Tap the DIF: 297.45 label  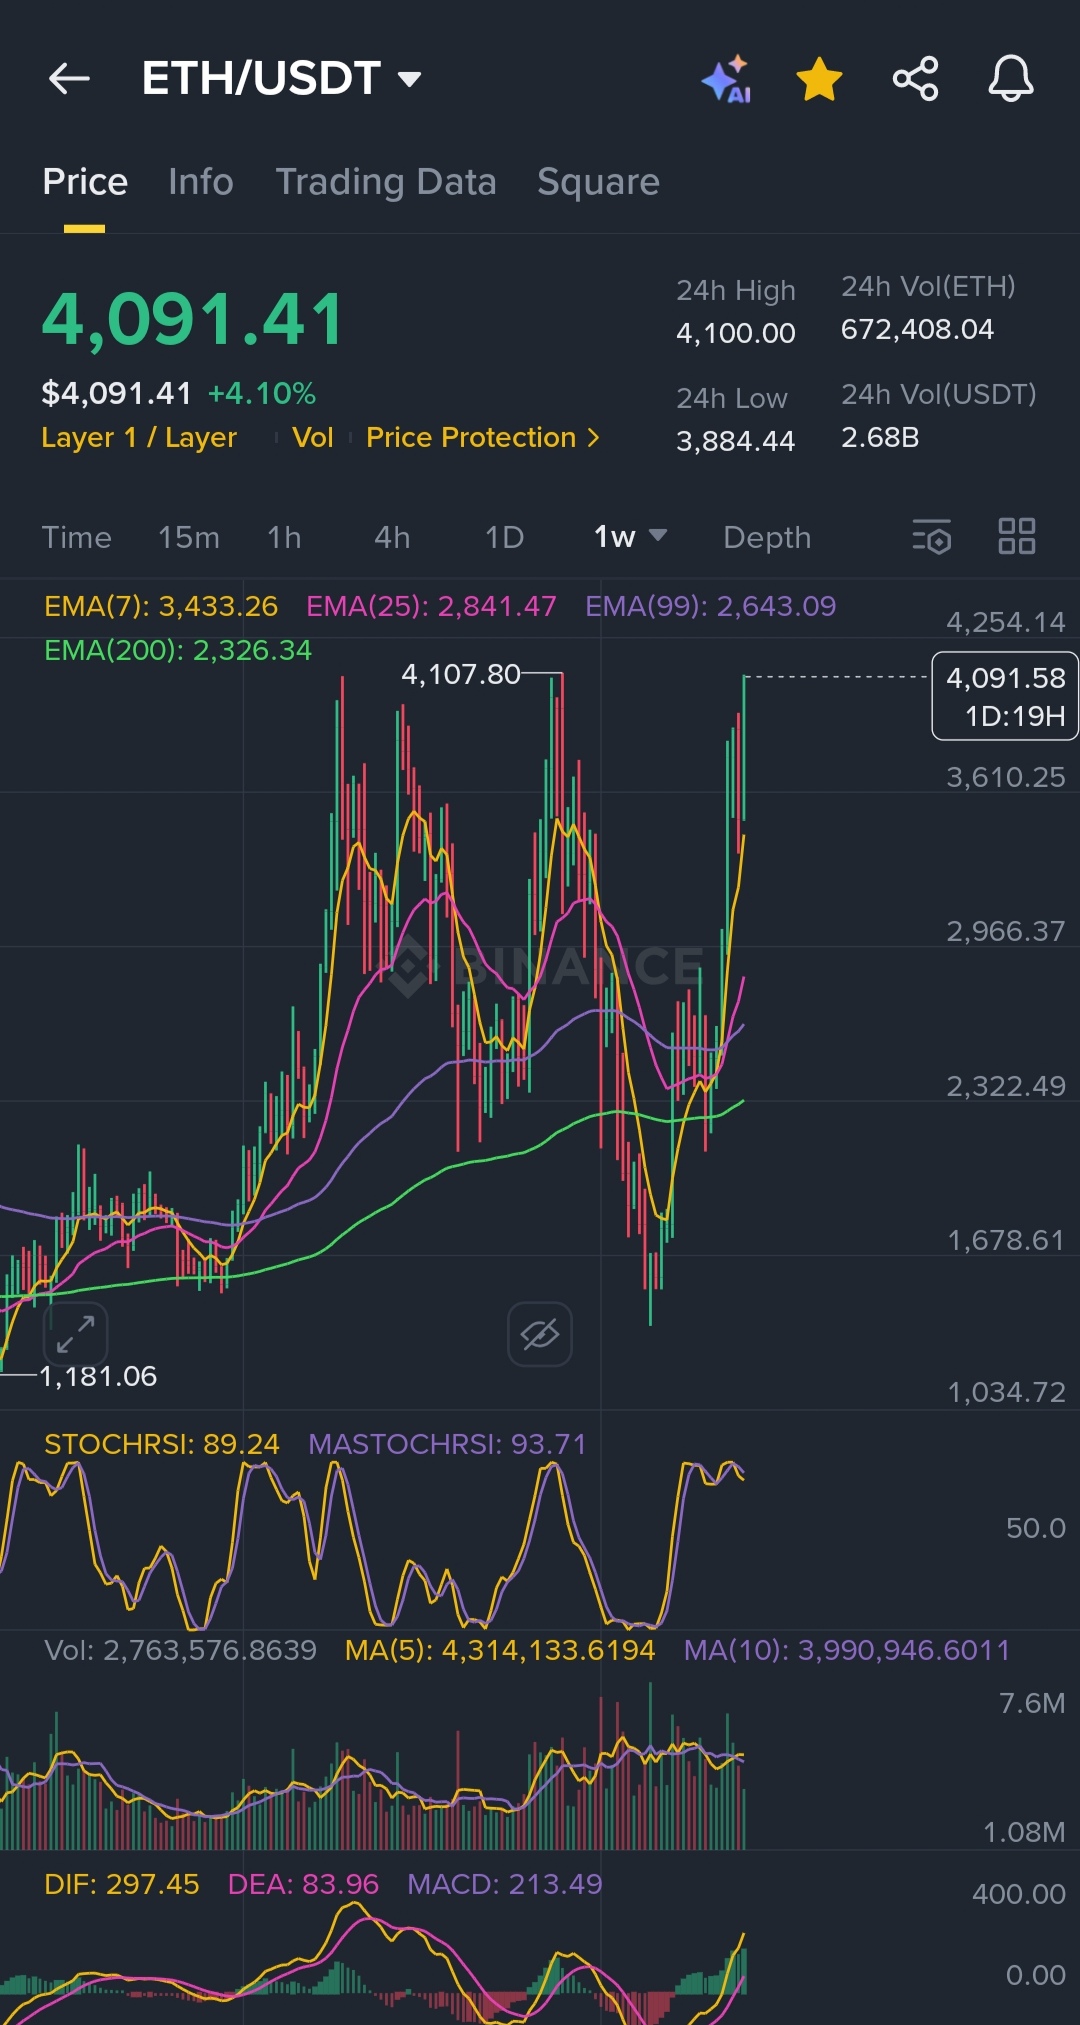coord(122,1884)
